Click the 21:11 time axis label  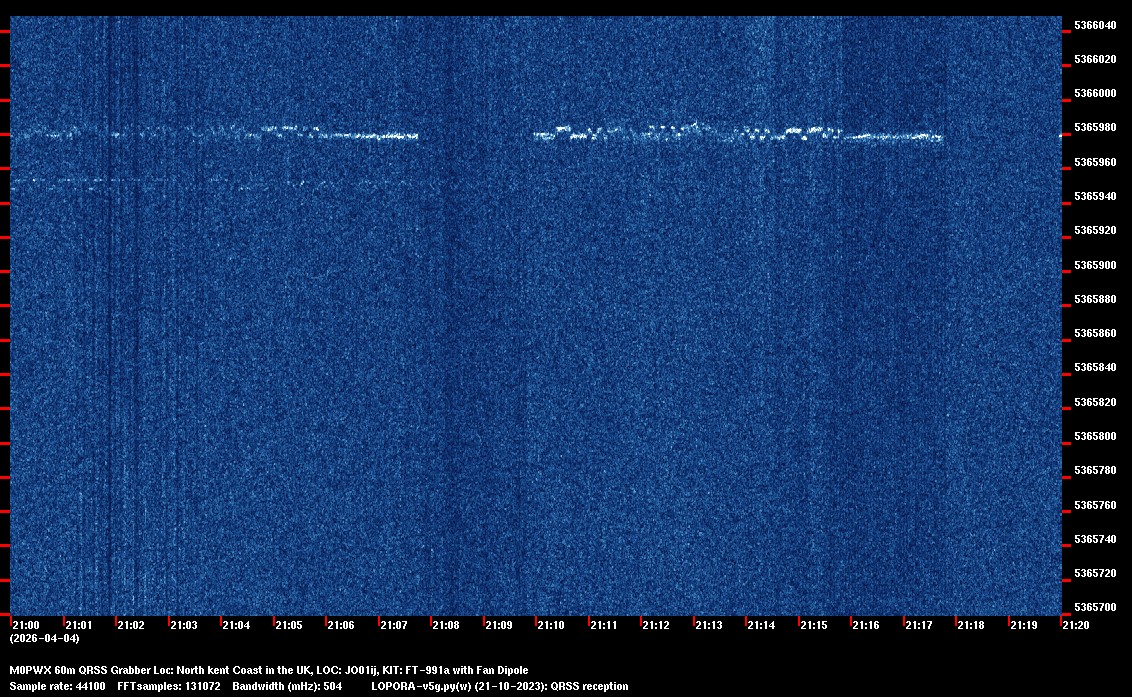point(604,625)
